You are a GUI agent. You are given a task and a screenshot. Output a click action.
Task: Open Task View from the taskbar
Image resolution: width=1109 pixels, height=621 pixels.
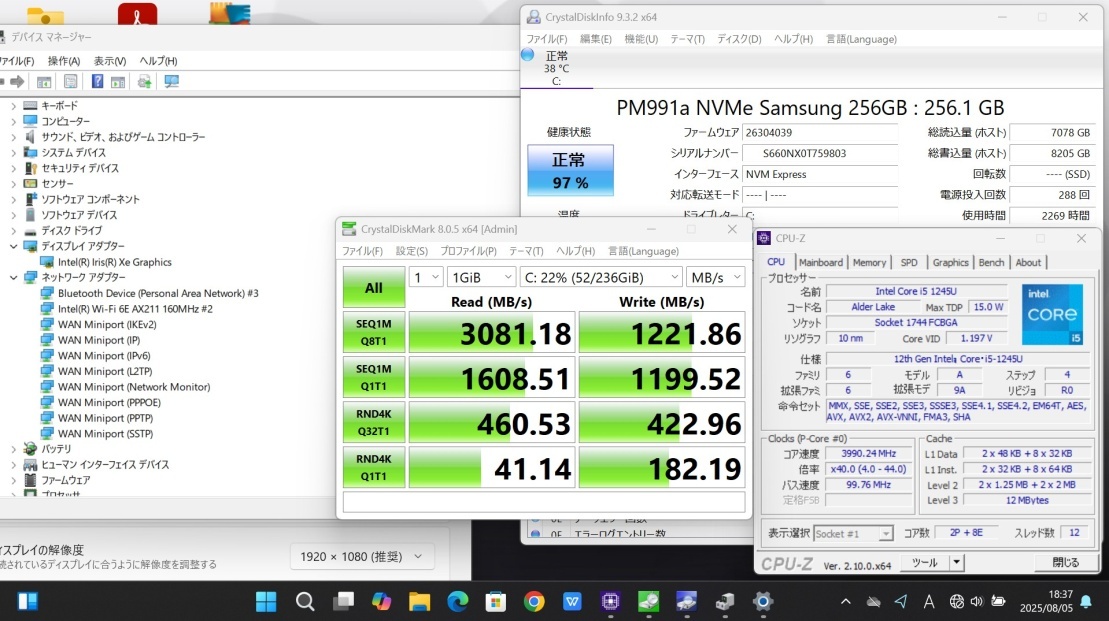344,601
